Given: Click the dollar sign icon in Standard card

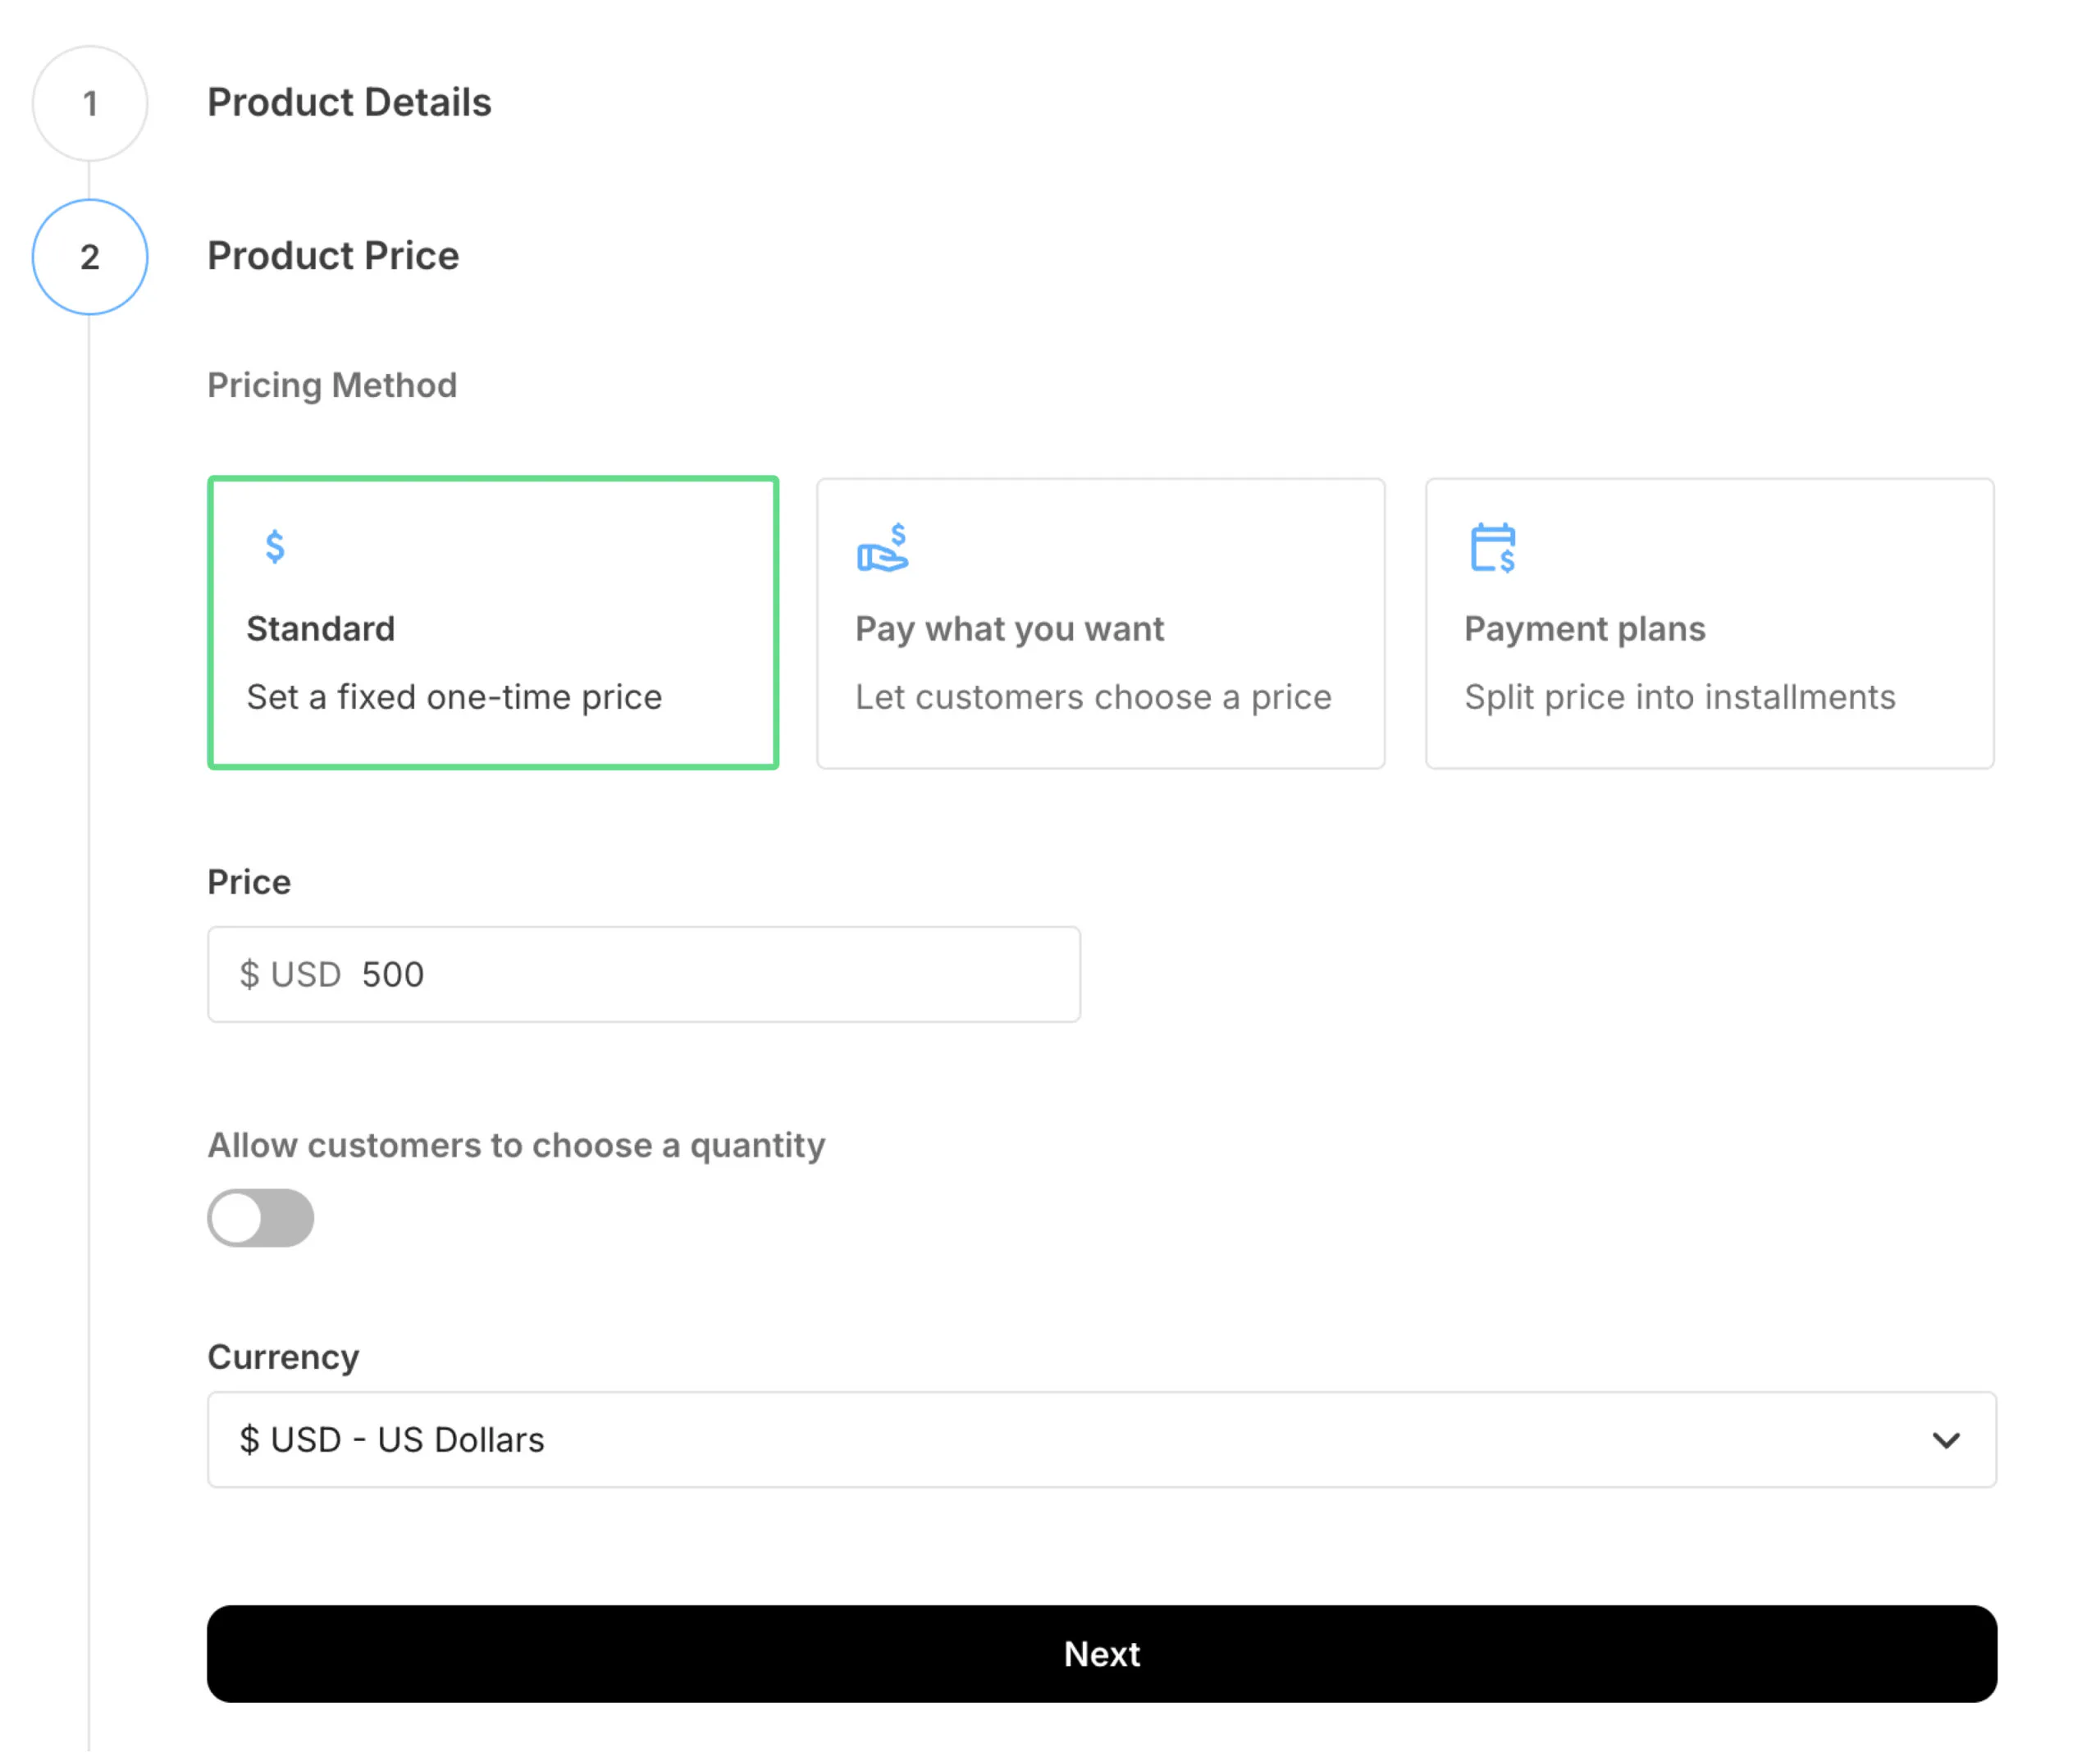Looking at the screenshot, I should point(275,547).
